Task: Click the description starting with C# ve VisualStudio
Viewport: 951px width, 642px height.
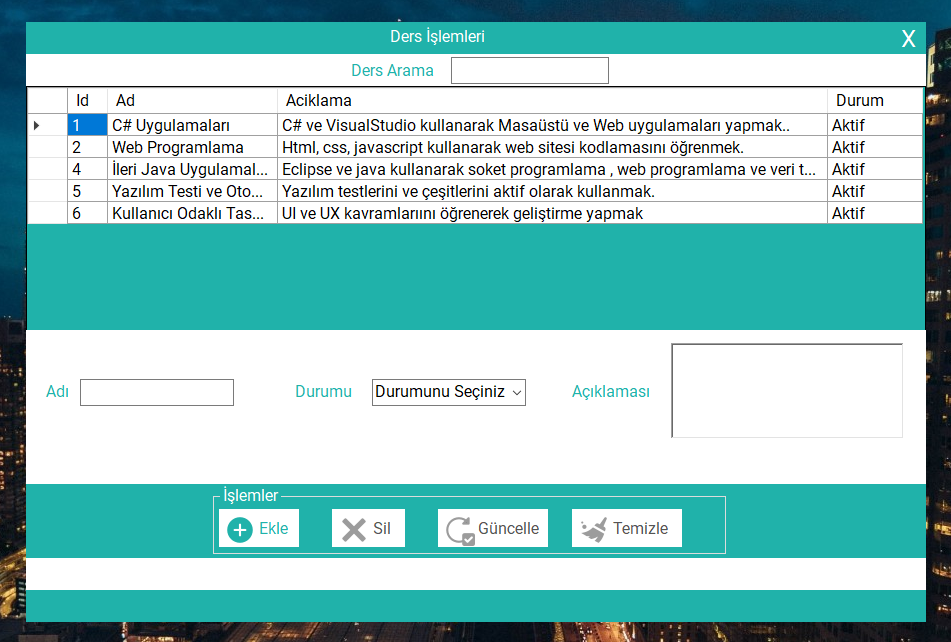Action: (x=552, y=125)
